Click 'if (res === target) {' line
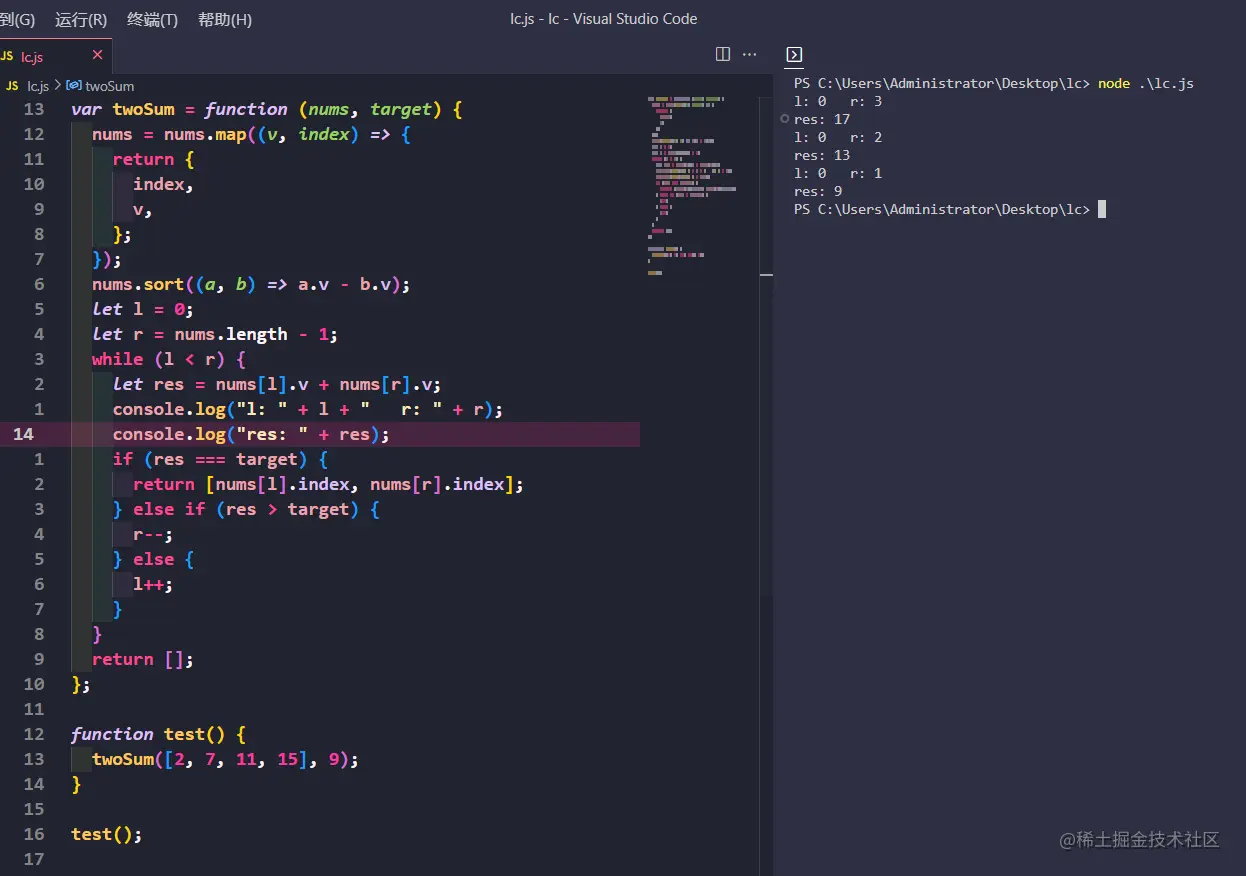Screen dimensions: 1246x876 click(x=220, y=459)
